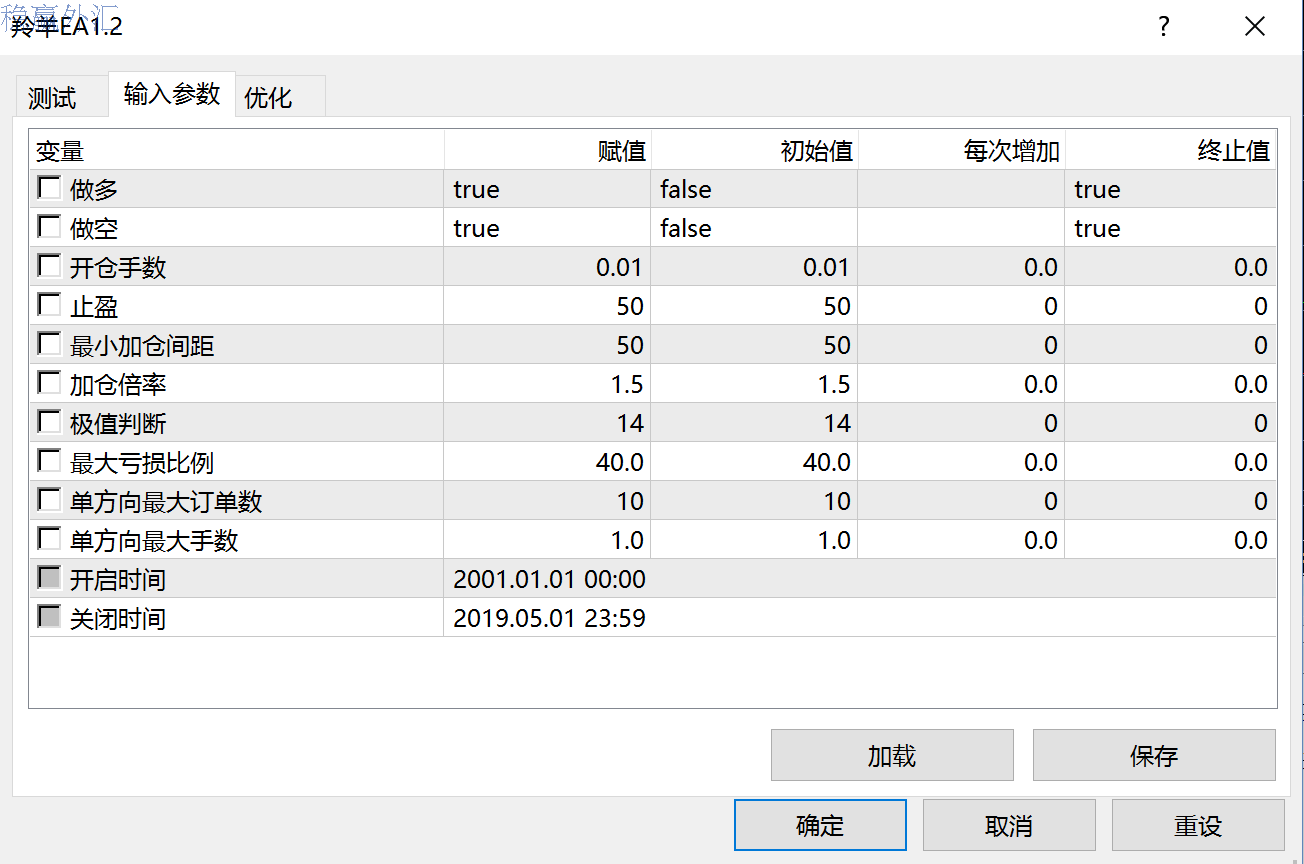Screen dimensions: 1304x864
Task: Click the 单方向最大订单数 初始值 cell 10
Action: tap(755, 501)
